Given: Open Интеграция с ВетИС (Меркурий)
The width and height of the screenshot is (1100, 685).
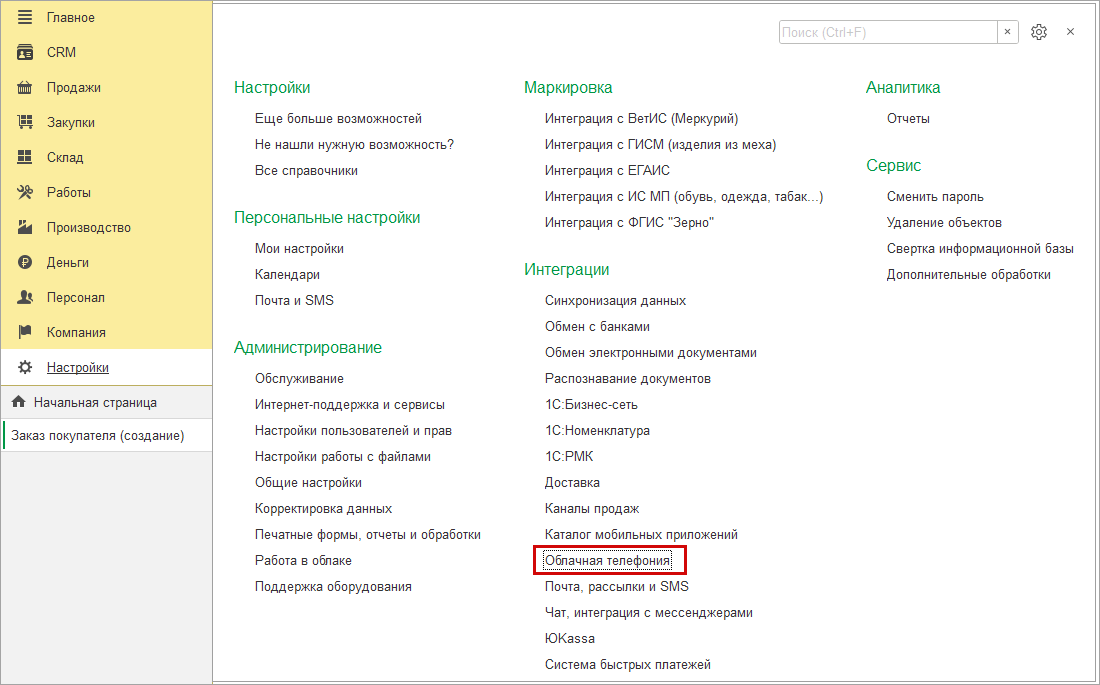Looking at the screenshot, I should pyautogui.click(x=641, y=119).
